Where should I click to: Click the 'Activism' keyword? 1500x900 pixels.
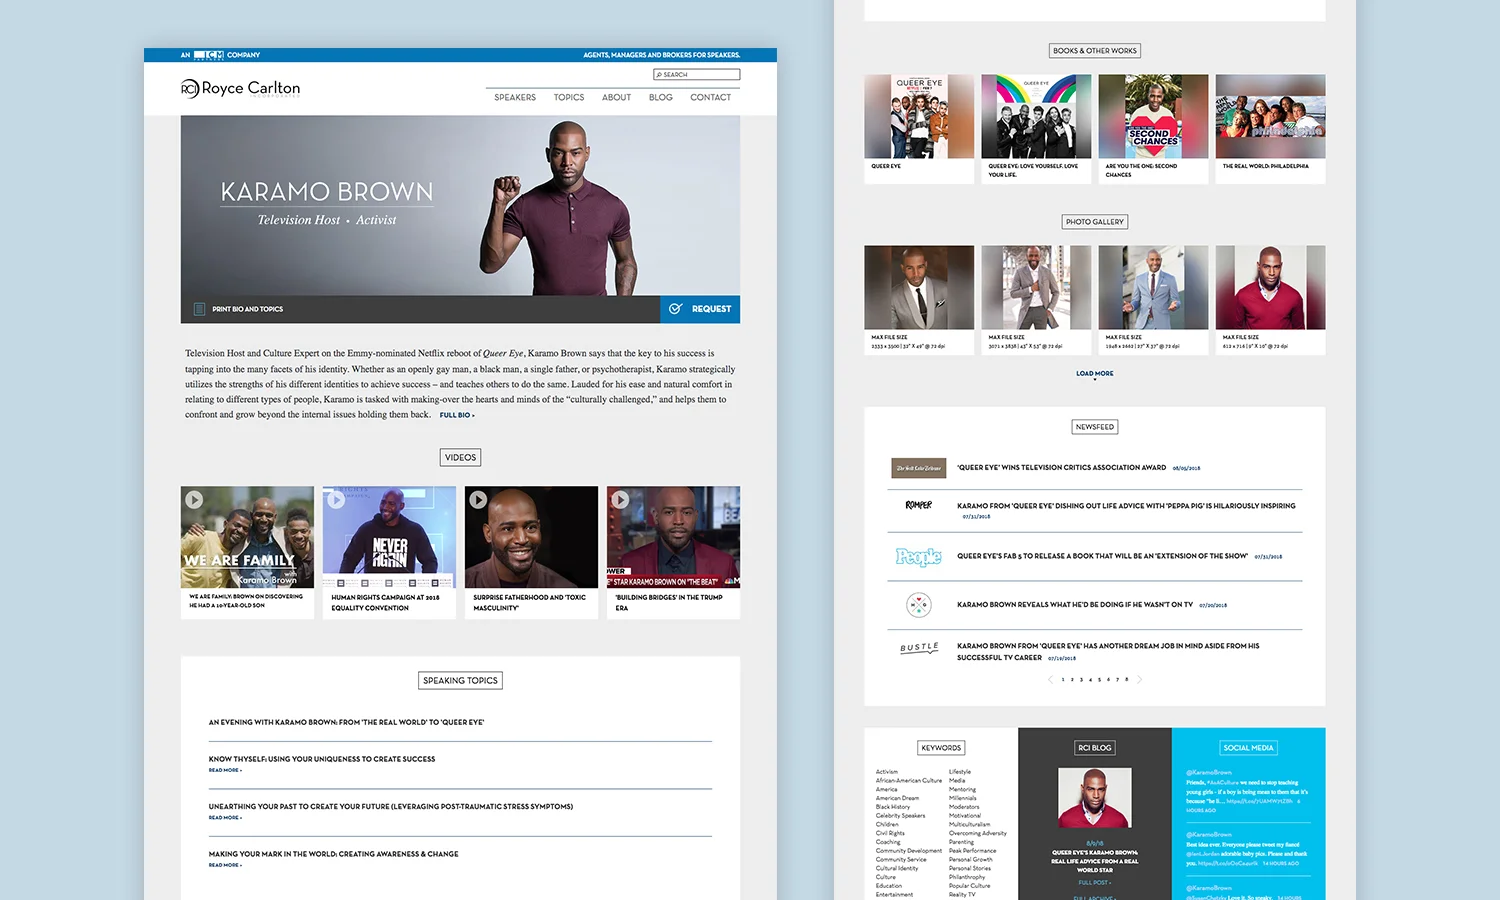(x=887, y=772)
